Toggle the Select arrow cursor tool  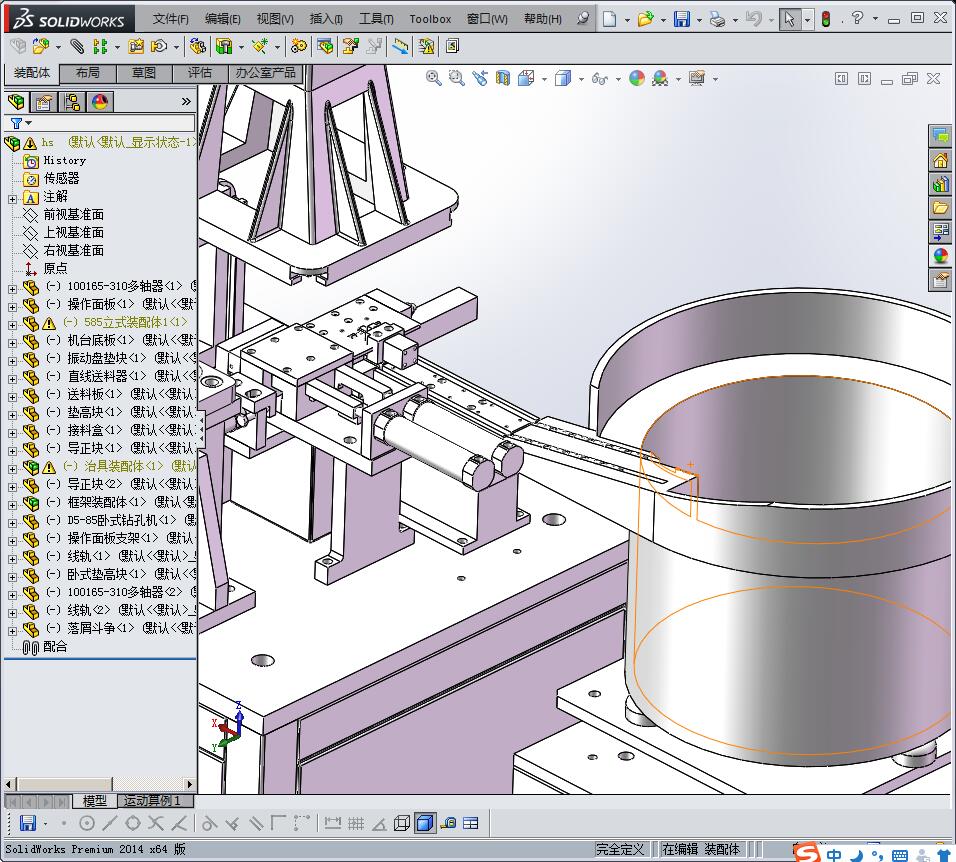(x=789, y=19)
